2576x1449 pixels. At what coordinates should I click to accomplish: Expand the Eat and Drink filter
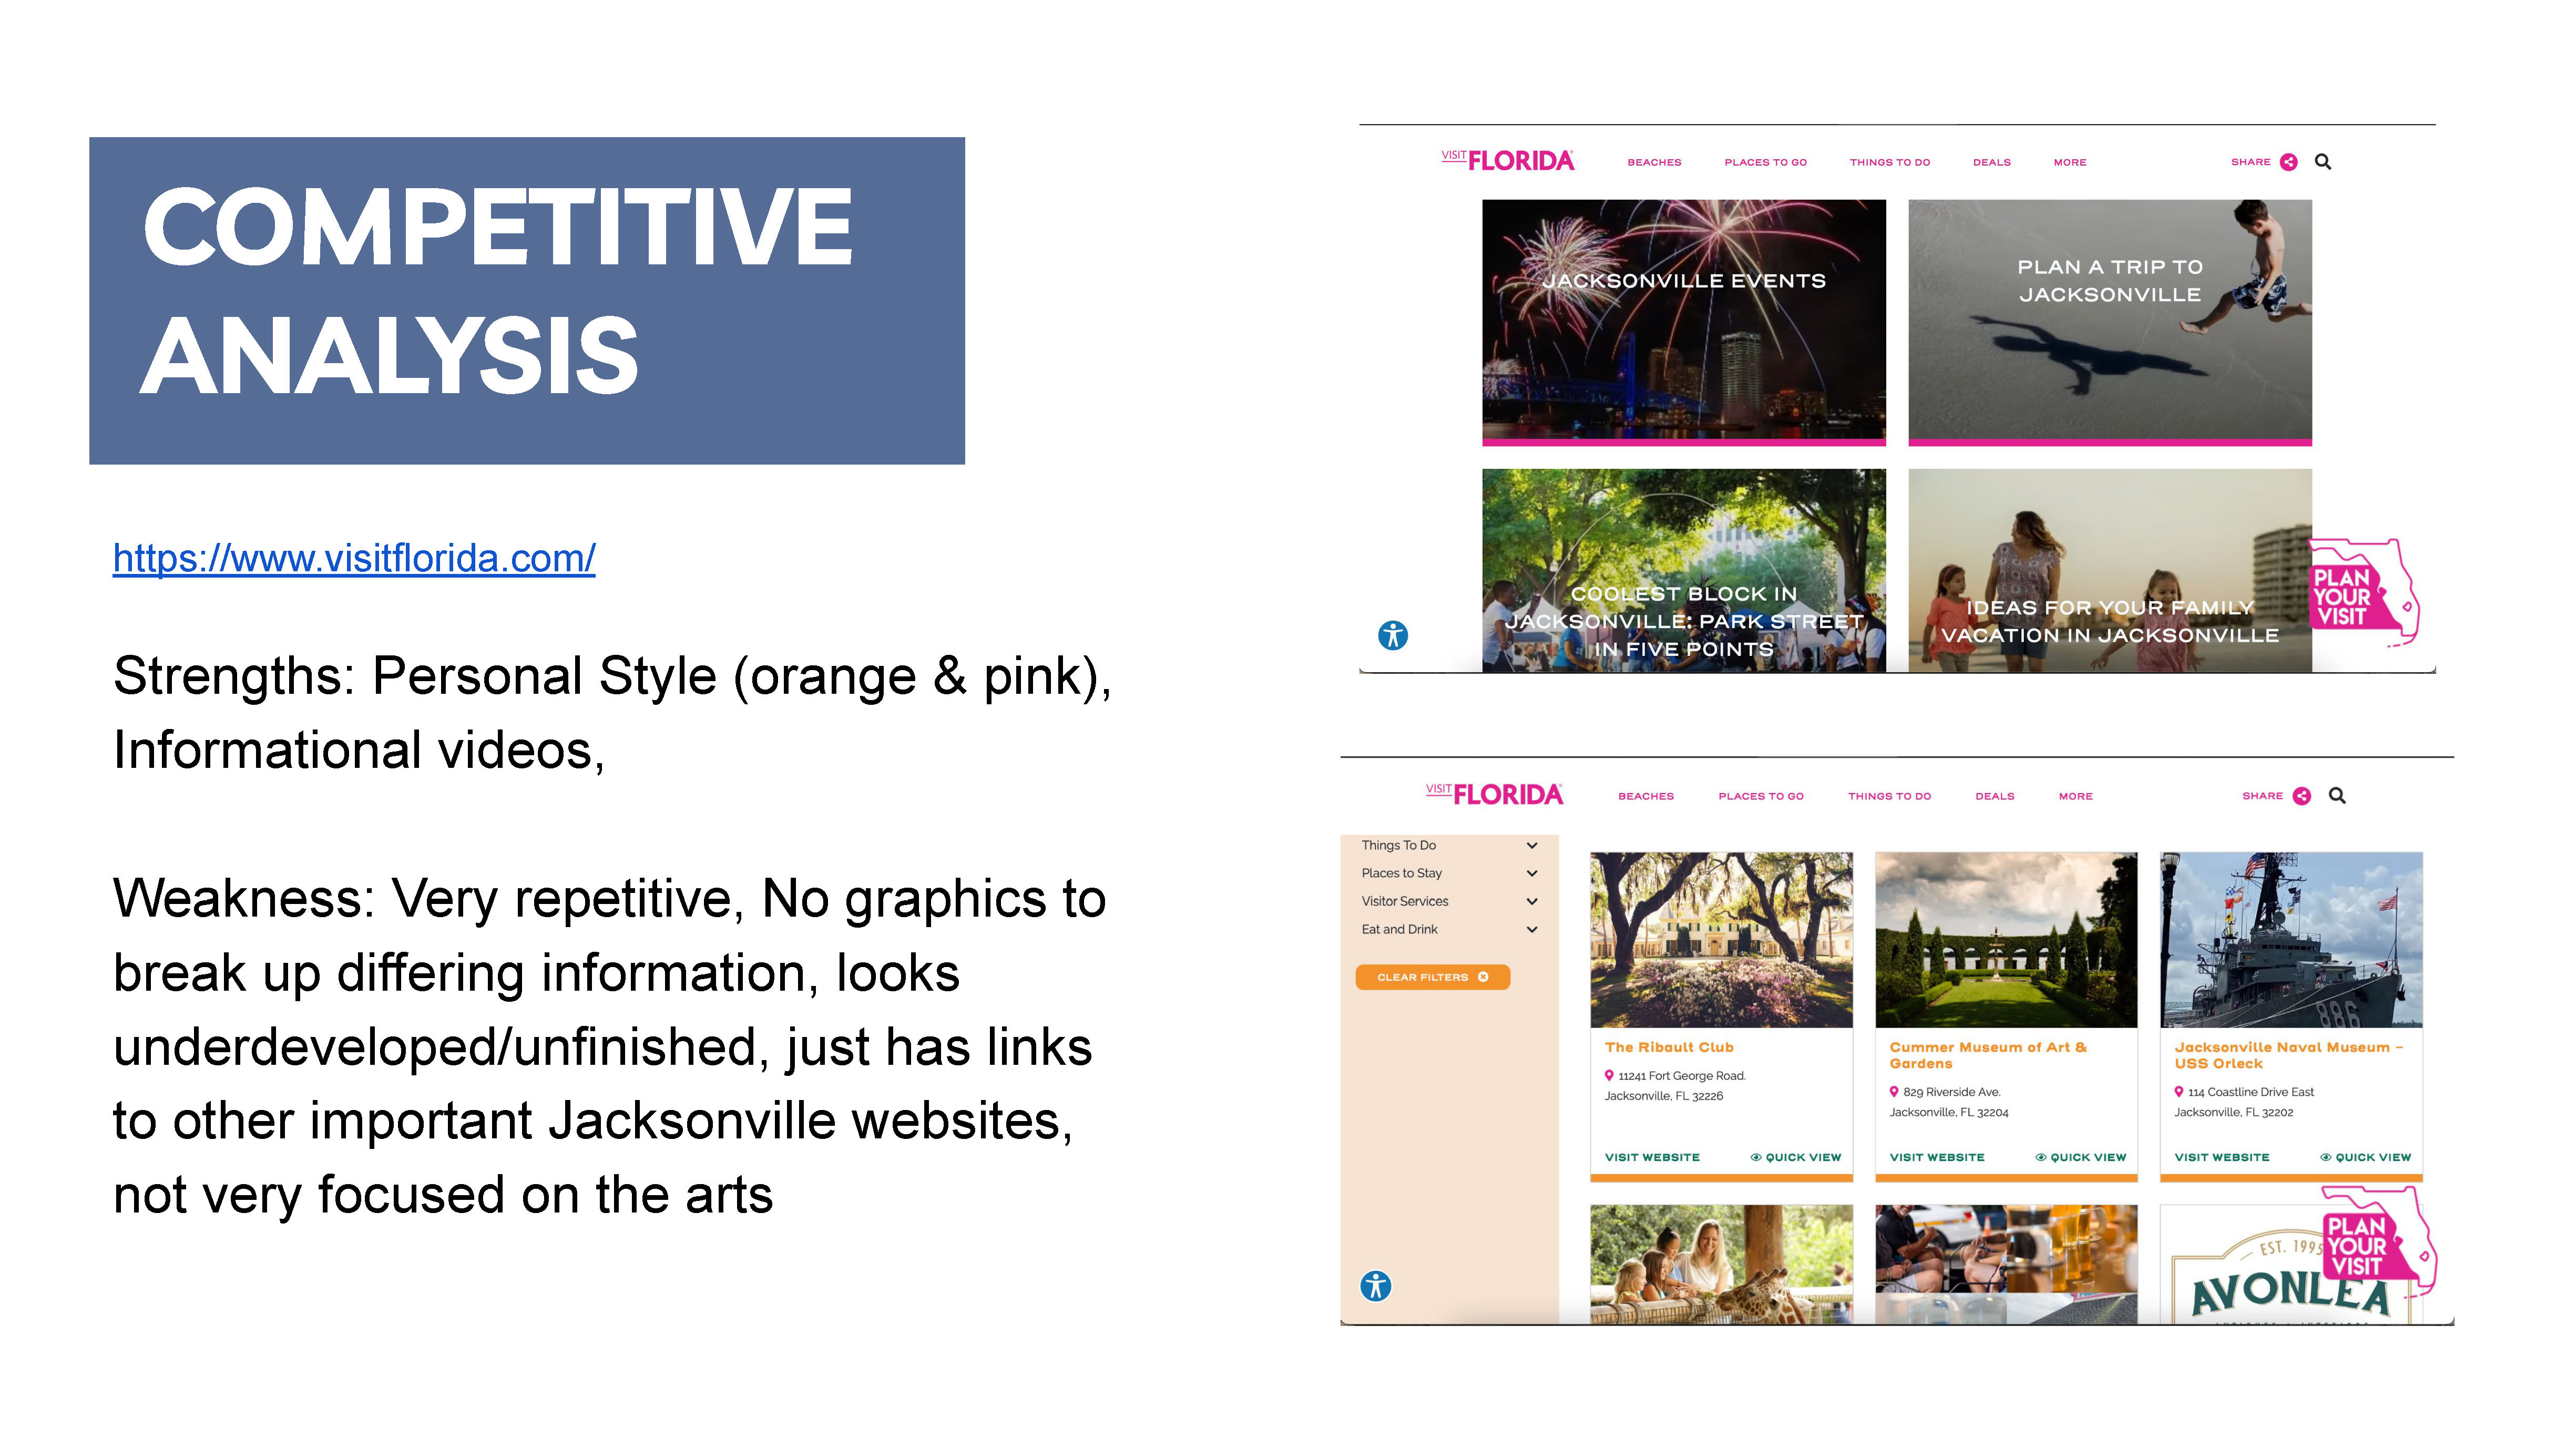[x=1531, y=929]
